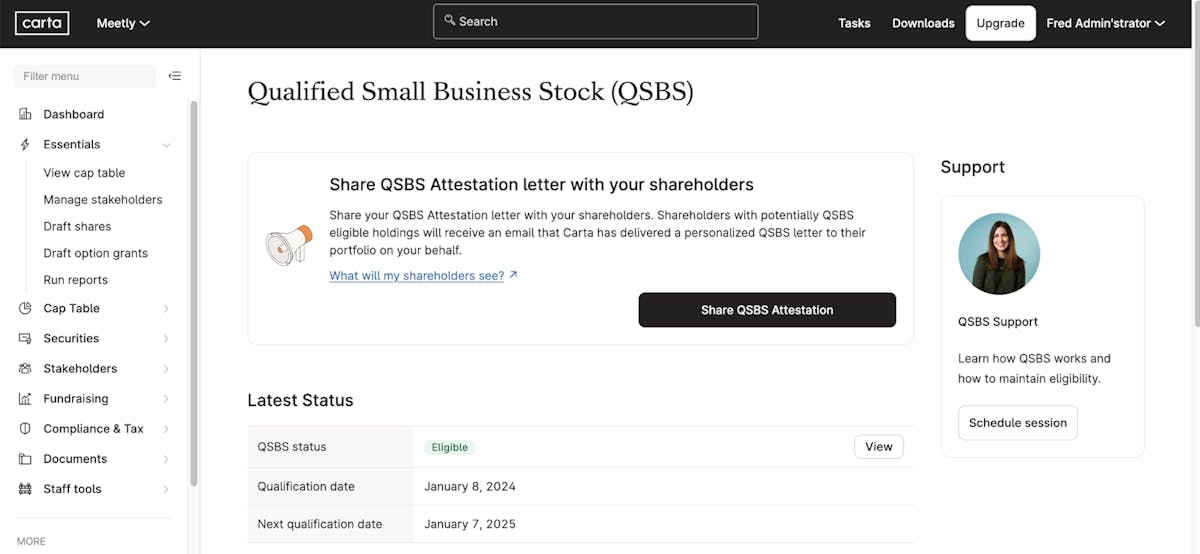
Task: Click the Documents folder icon
Action: [x=25, y=459]
